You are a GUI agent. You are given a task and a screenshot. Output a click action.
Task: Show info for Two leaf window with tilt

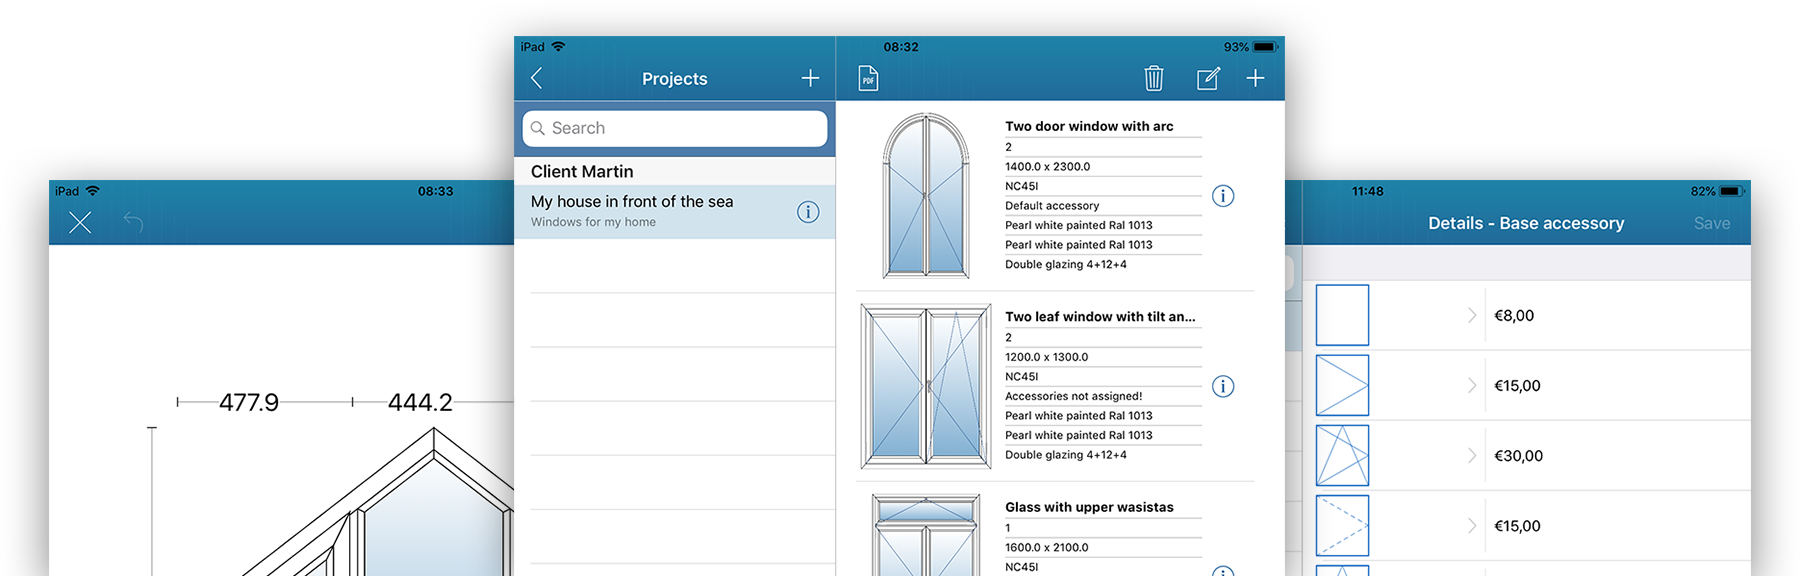click(x=1223, y=387)
